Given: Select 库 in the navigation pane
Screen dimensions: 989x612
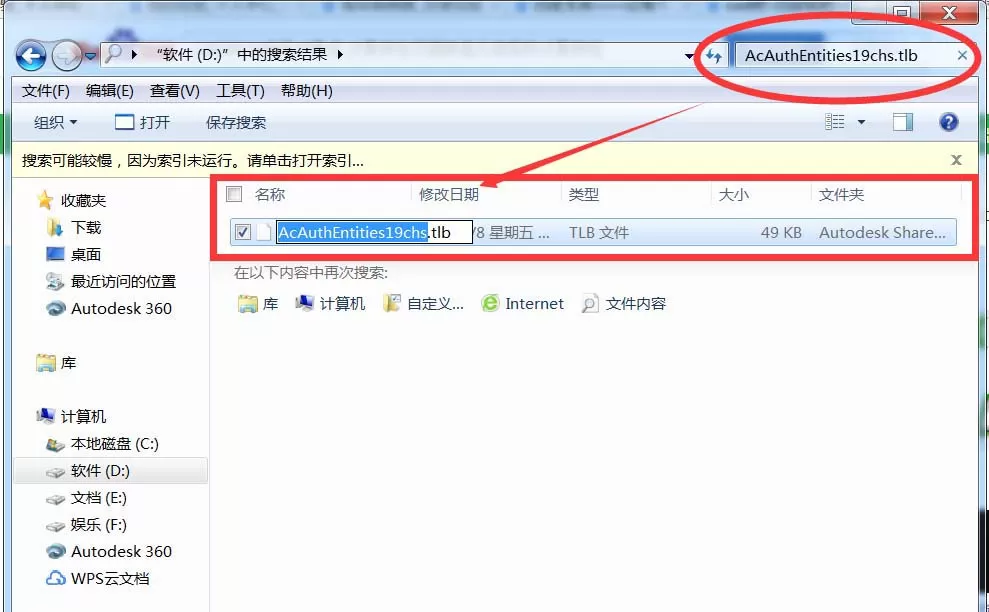Looking at the screenshot, I should 68,363.
